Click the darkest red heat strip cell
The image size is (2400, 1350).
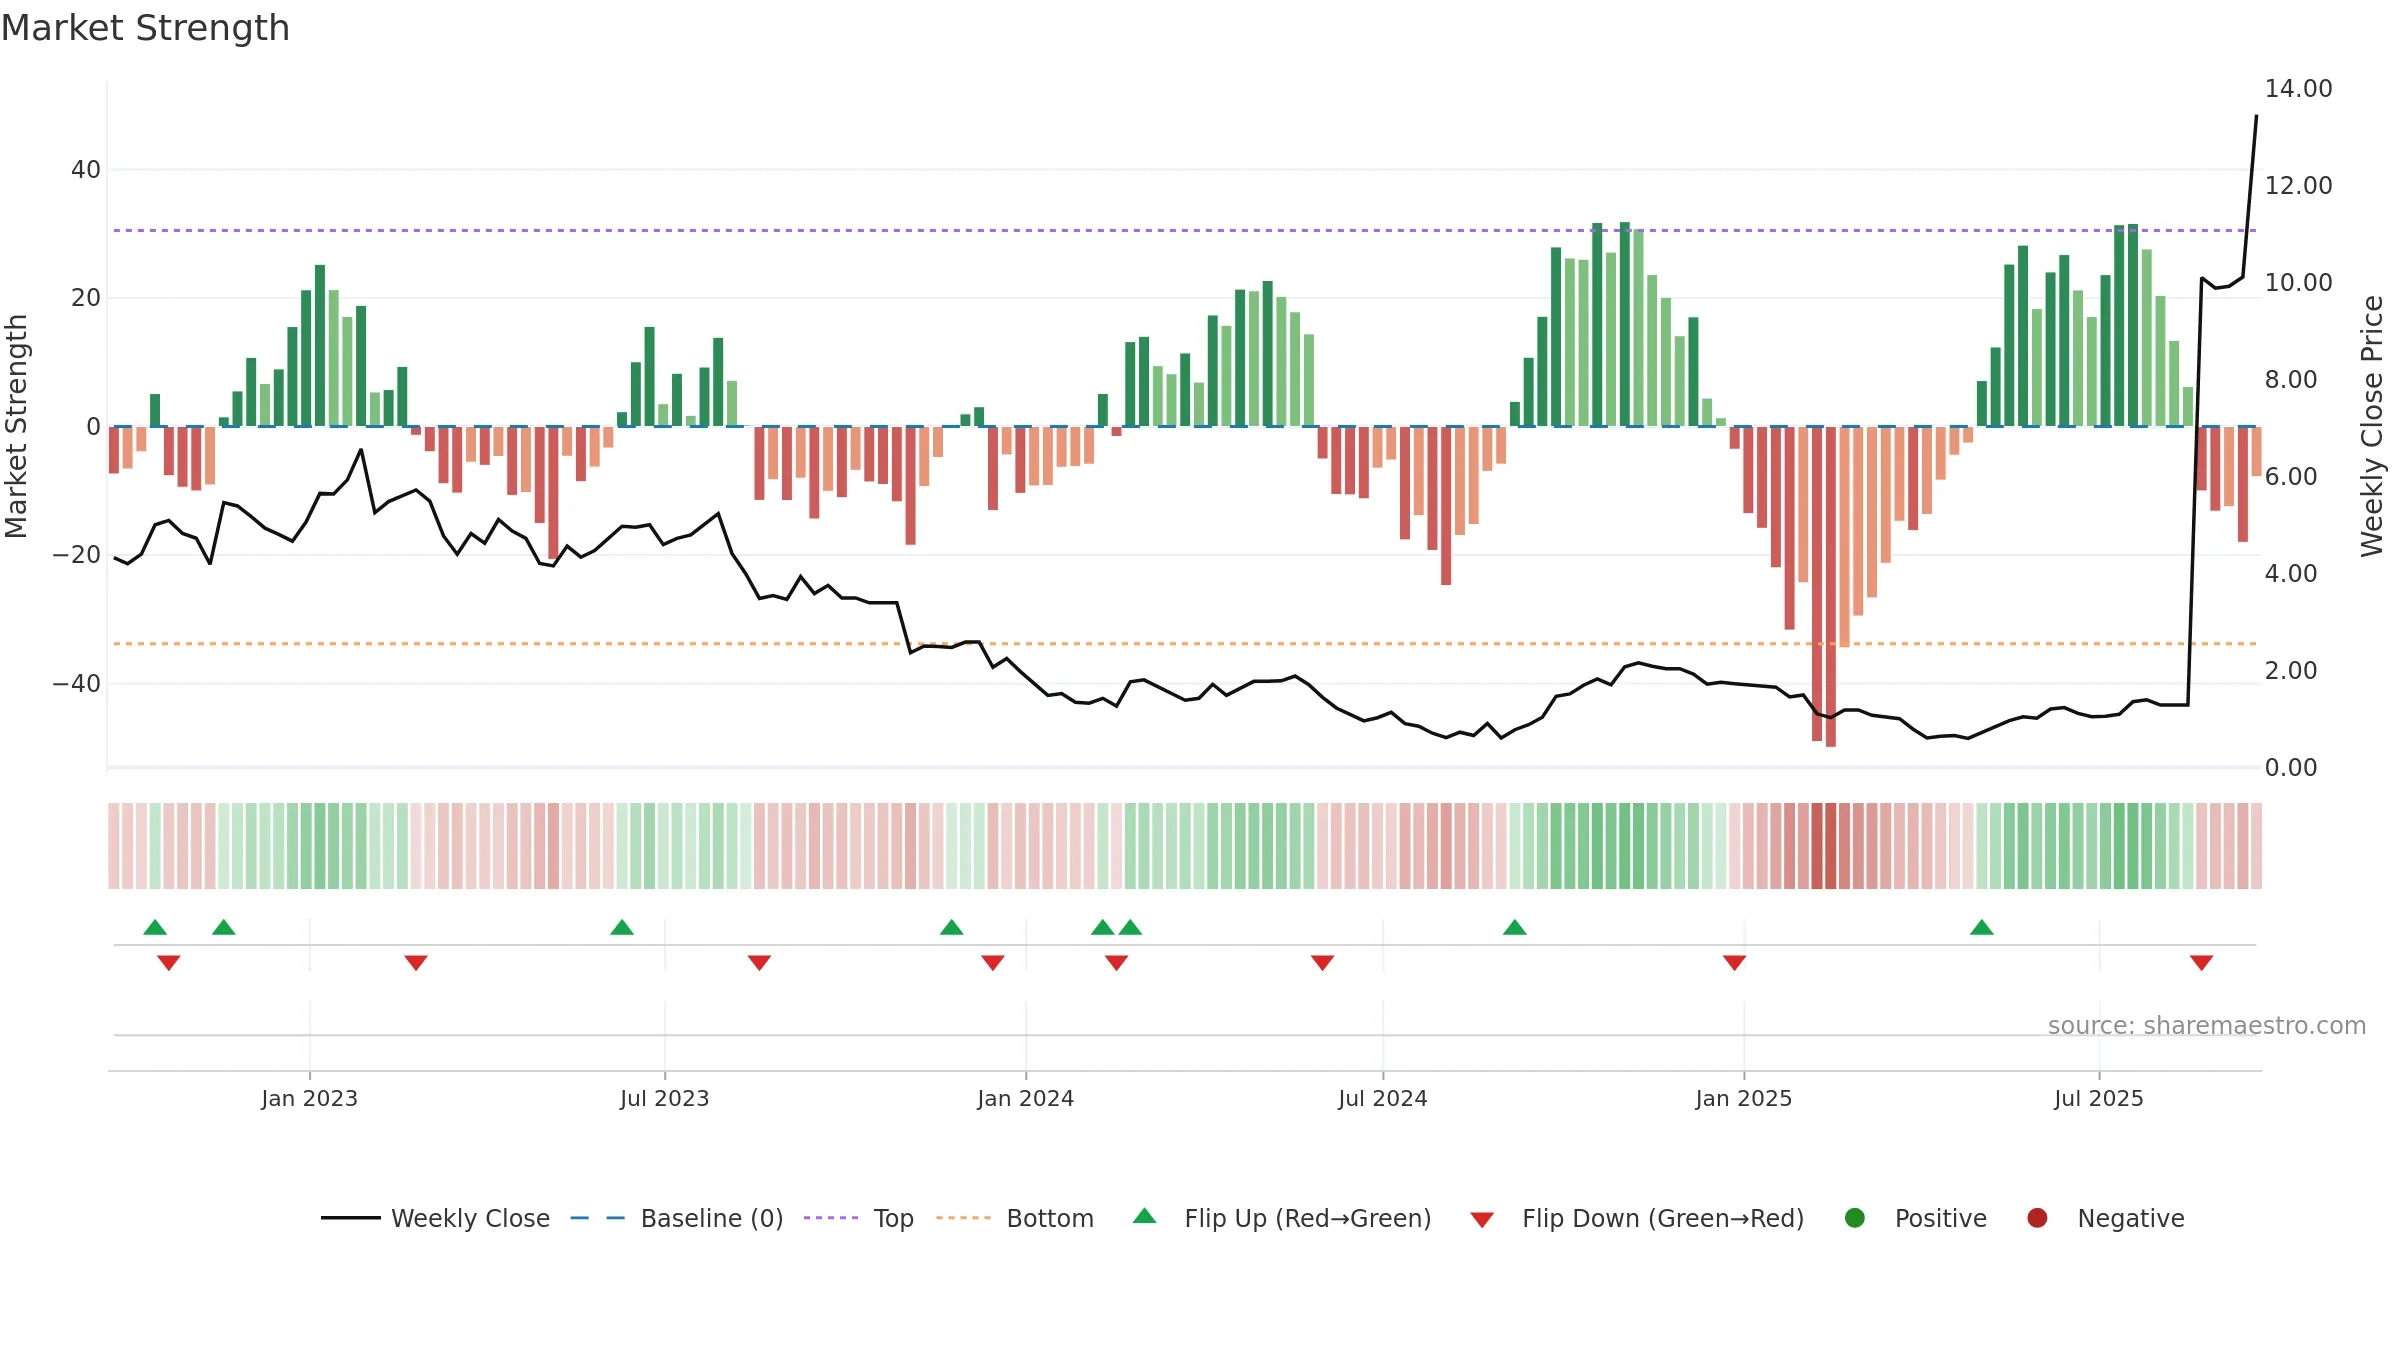[x=1831, y=846]
